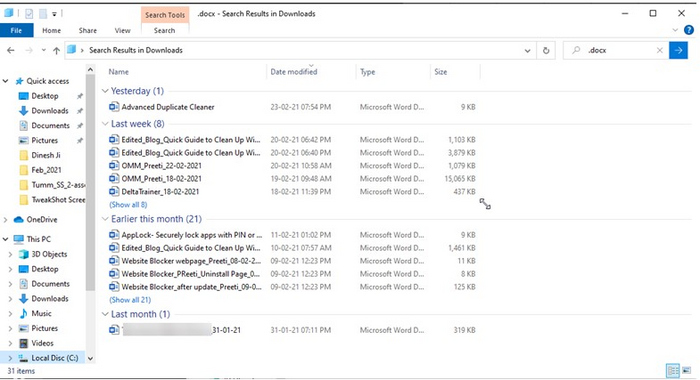Screen dimensions: 700x380
Task: Open the Share ribbon tab
Action: coord(88,30)
